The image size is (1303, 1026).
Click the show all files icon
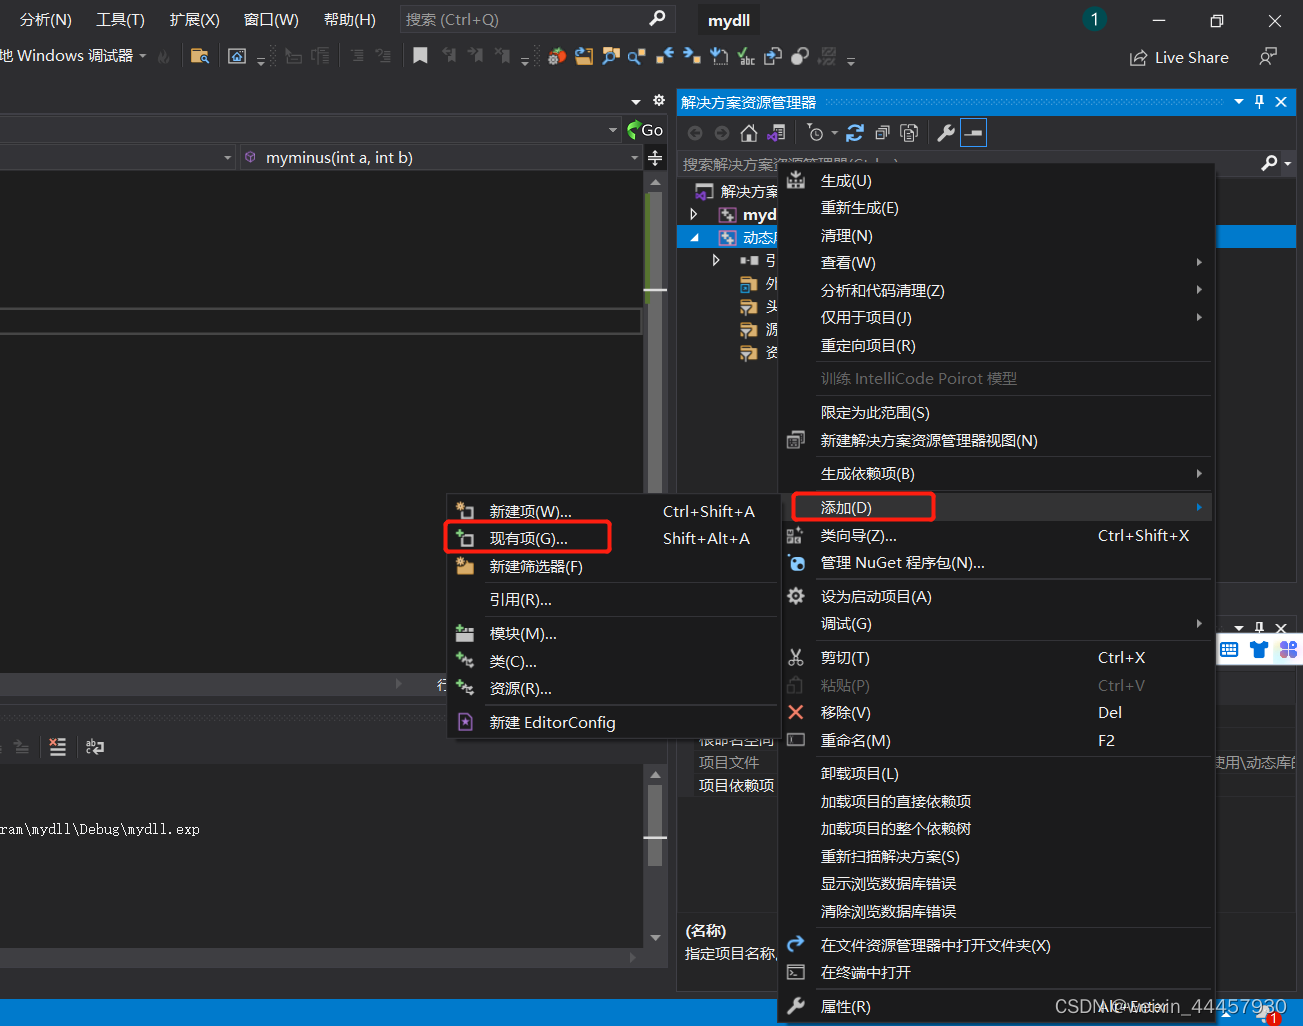pyautogui.click(x=909, y=133)
